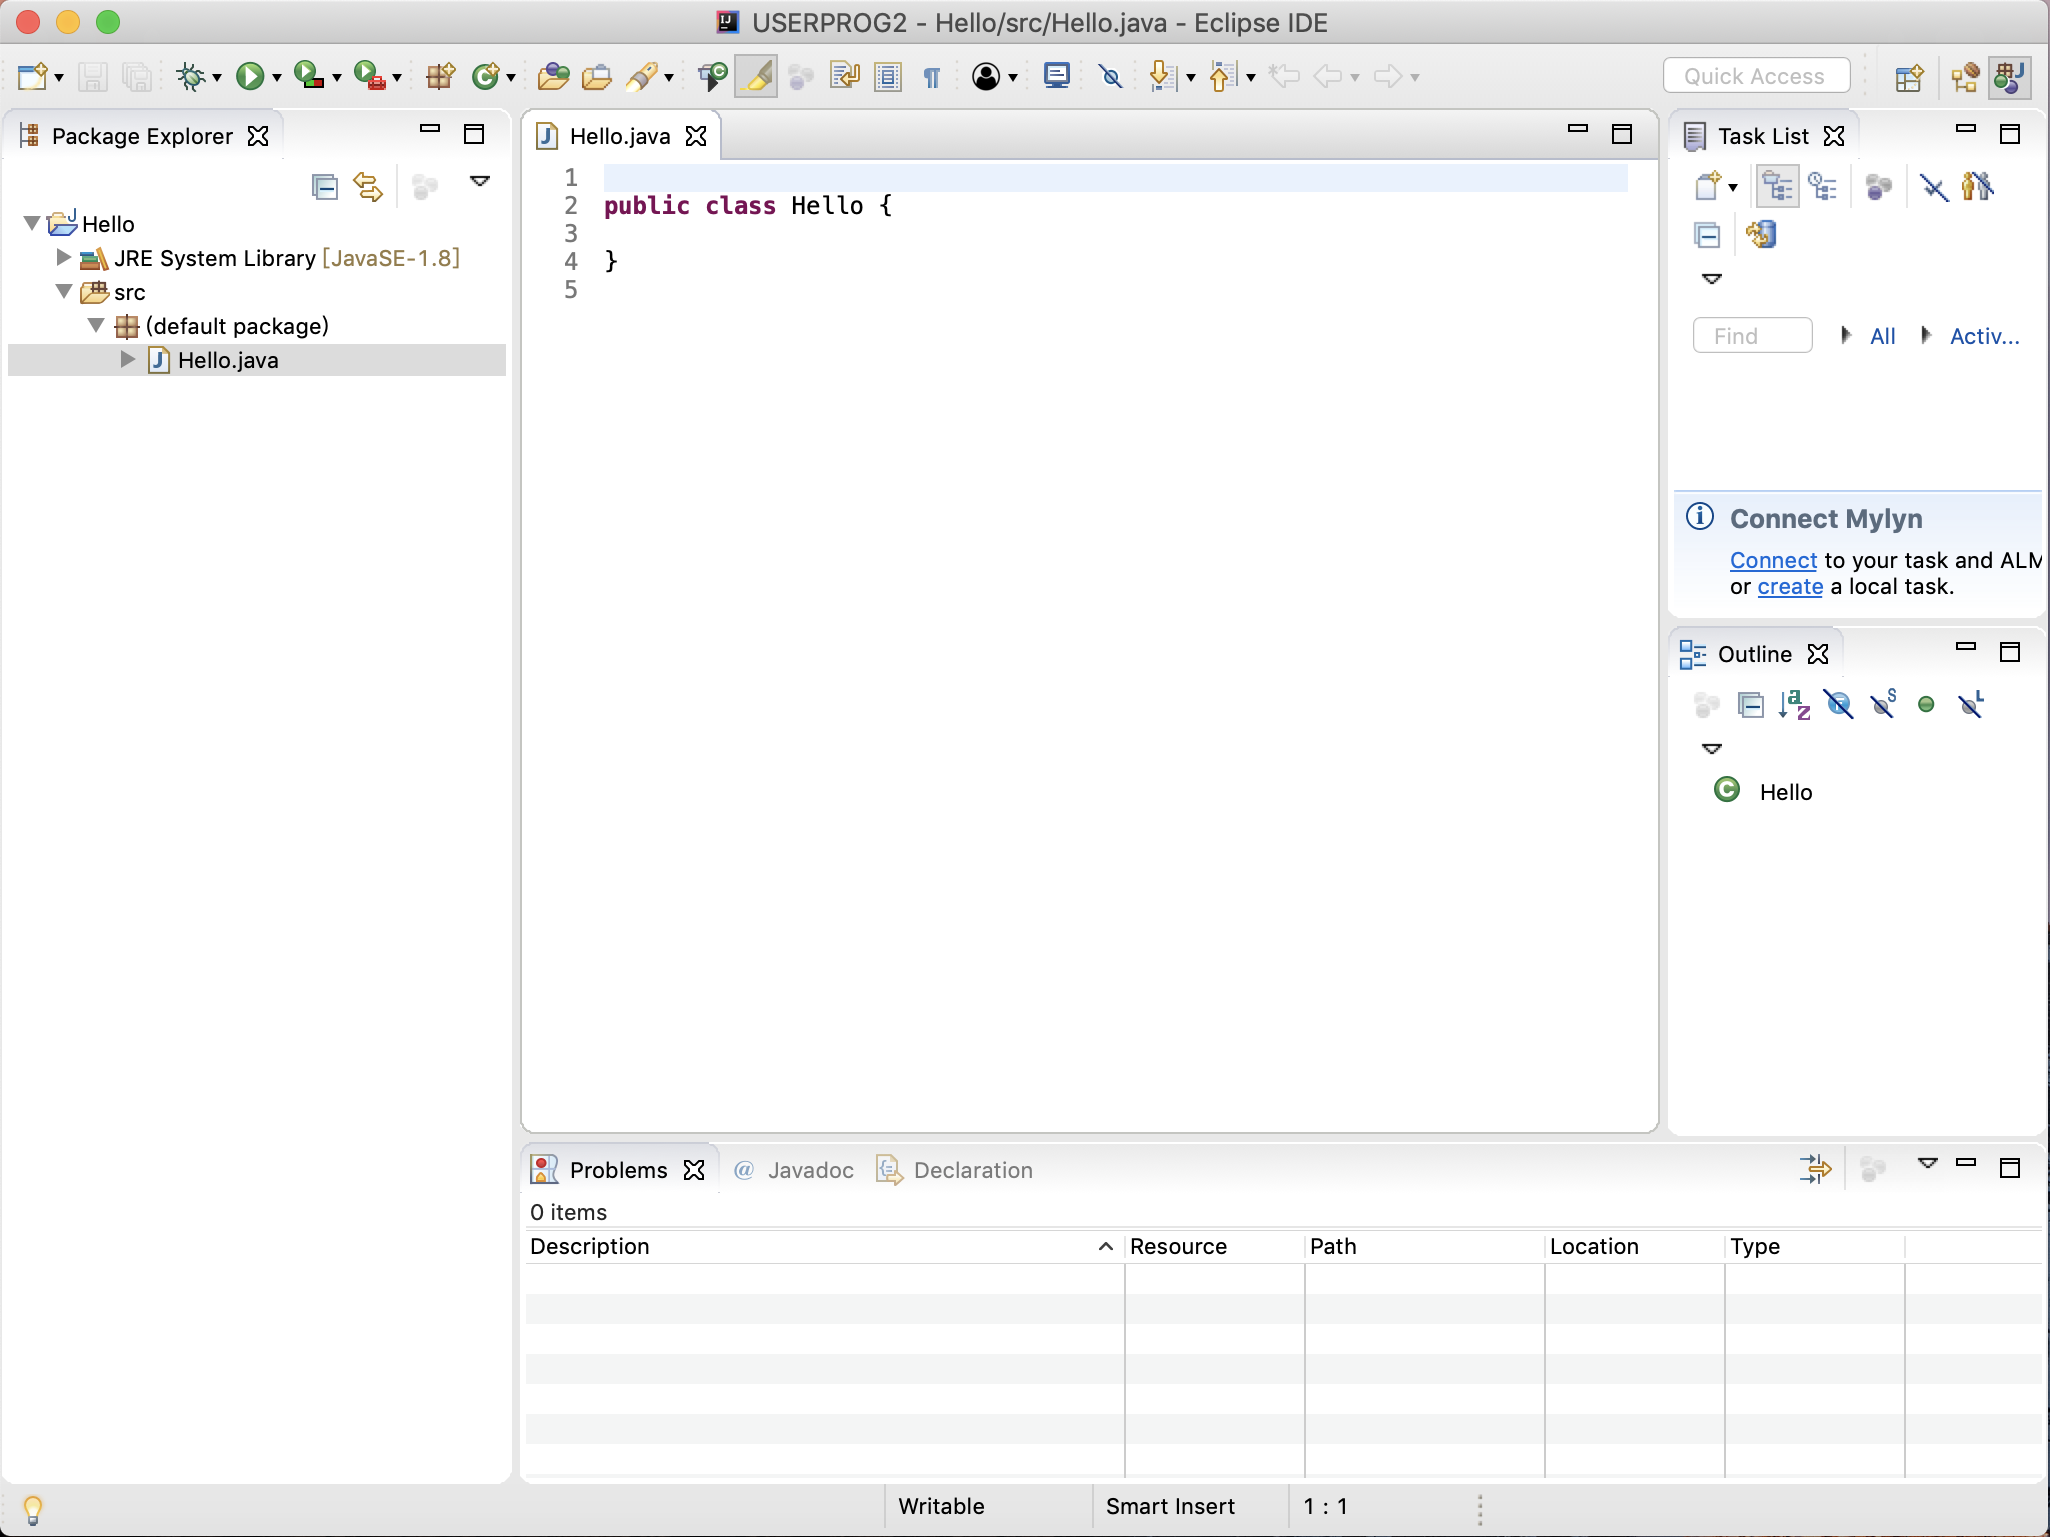Click the Quick Access search field
The height and width of the screenshot is (1537, 2050).
tap(1756, 76)
